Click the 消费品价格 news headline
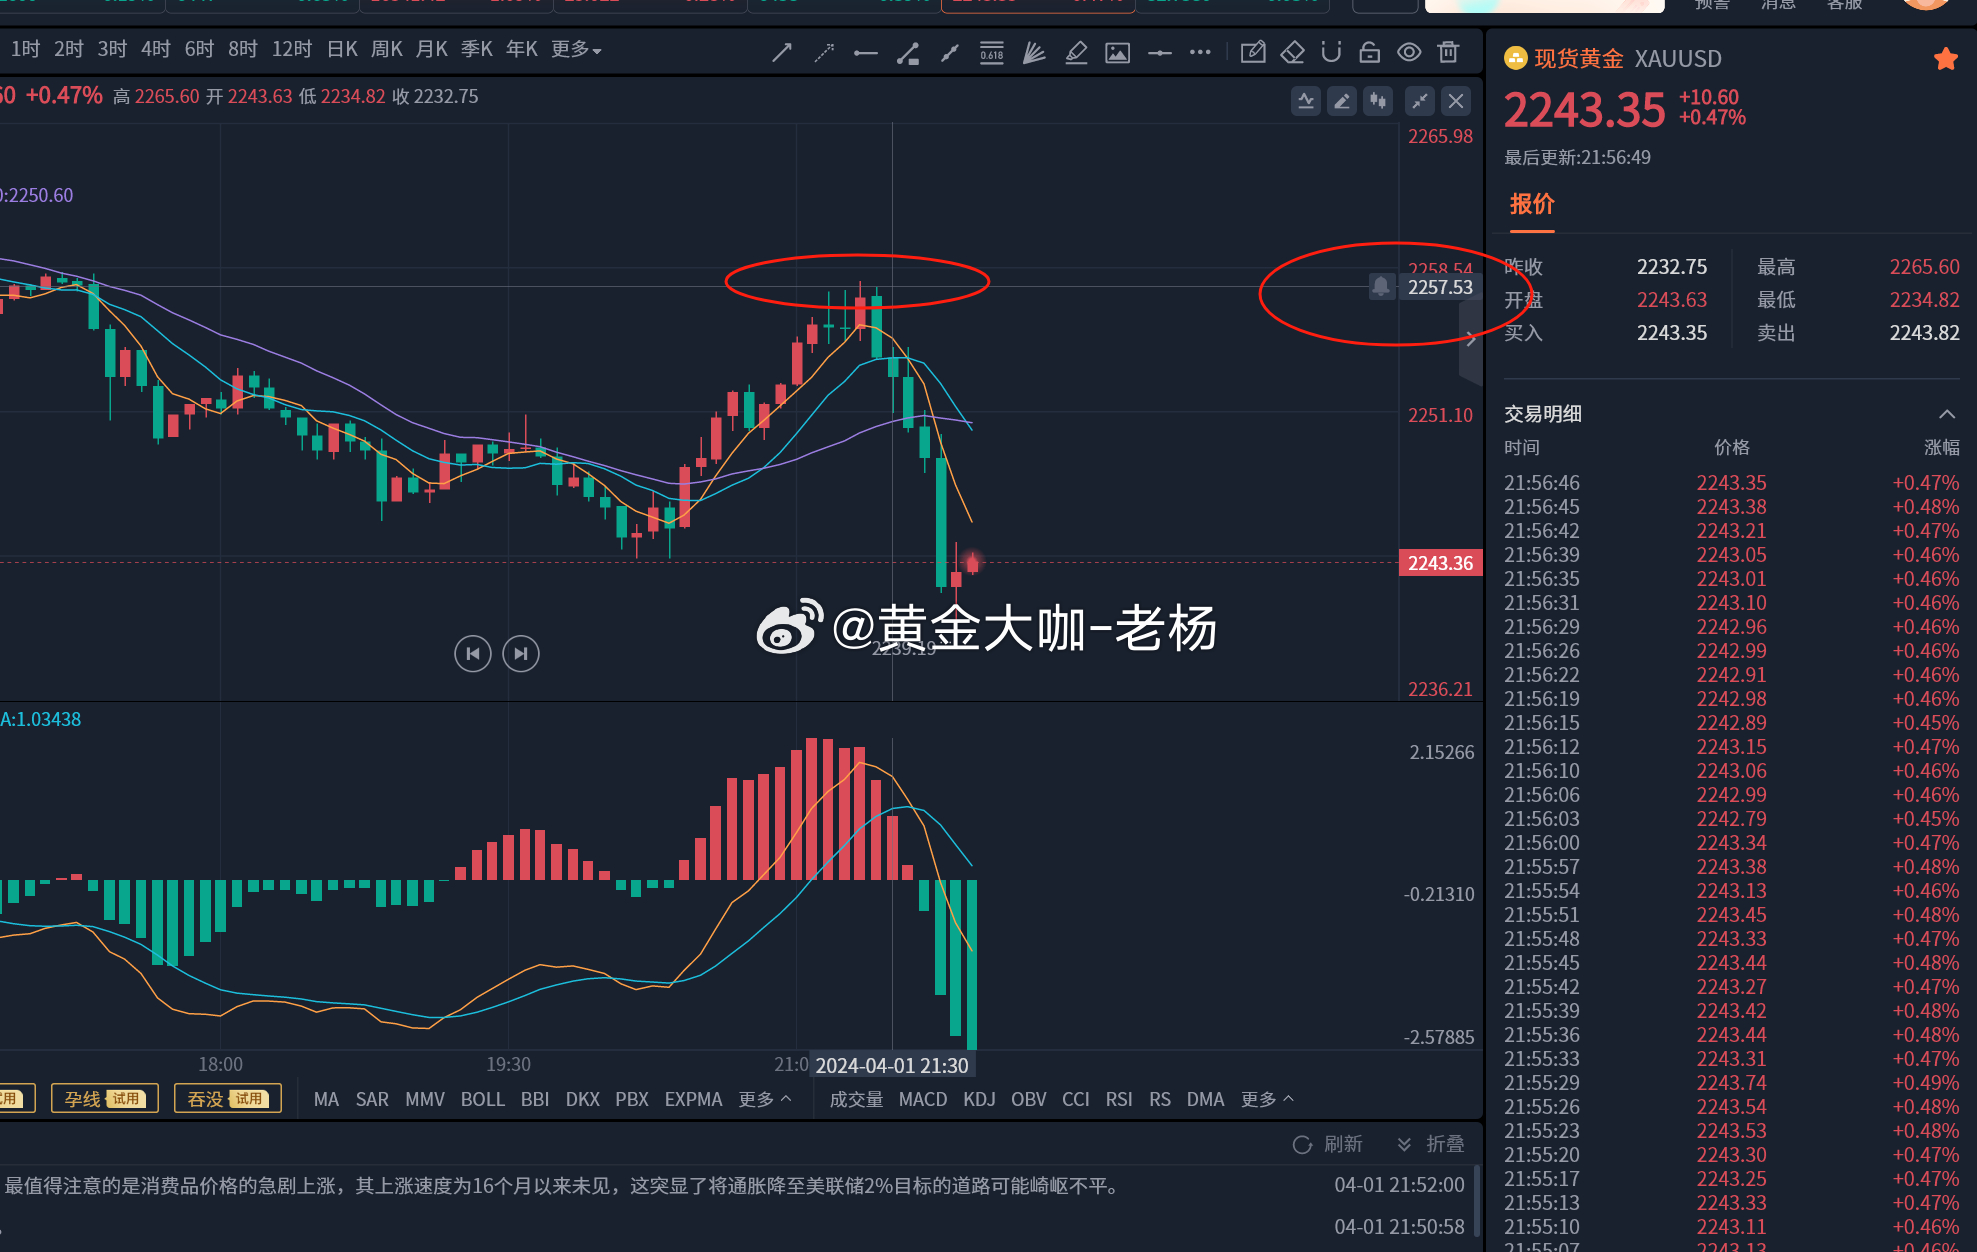 [564, 1186]
